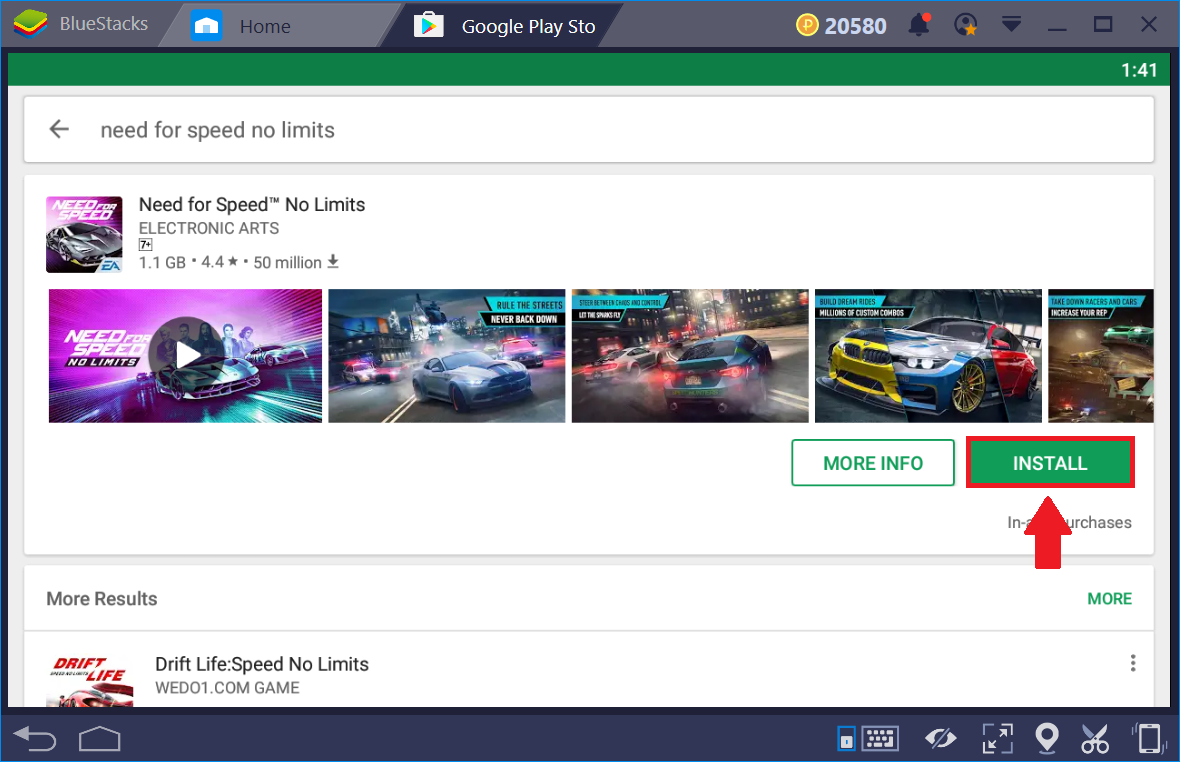Image resolution: width=1180 pixels, height=762 pixels.
Task: Click the INSTALL button
Action: click(1050, 463)
